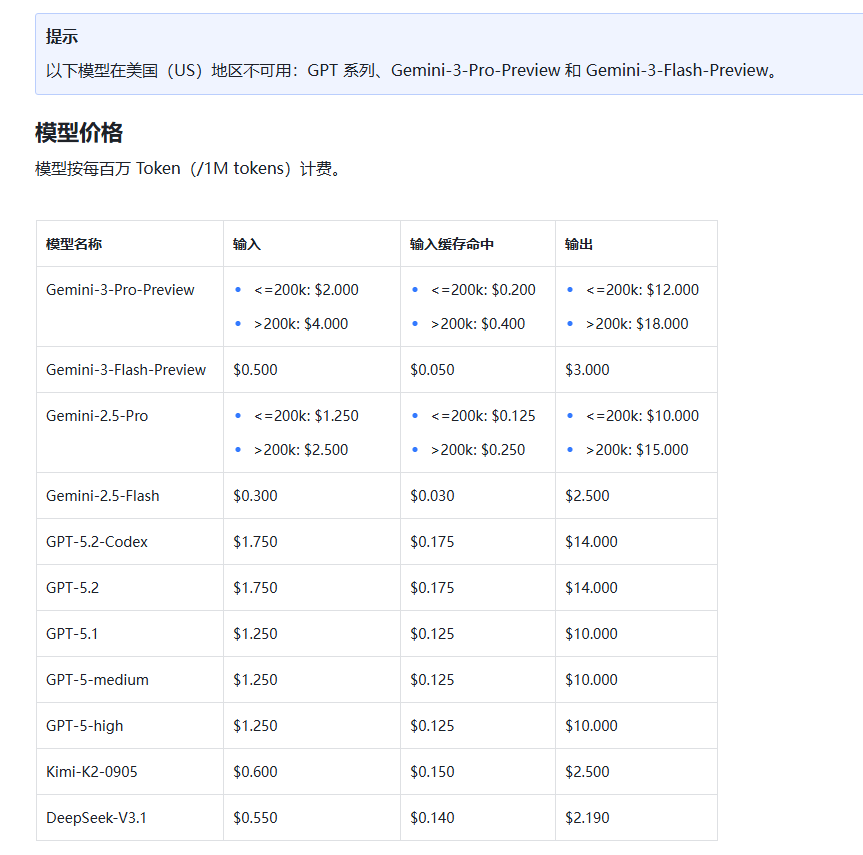Select the GPT-5-medium row name
The width and height of the screenshot is (863, 855).
[97, 680]
